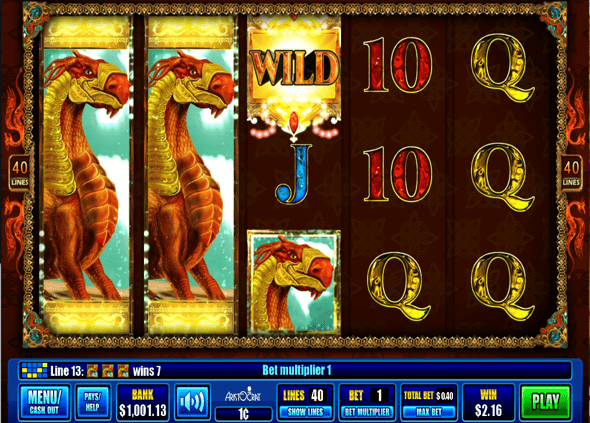The width and height of the screenshot is (590, 423).
Task: Click the payline grid icon beside Line 13
Action: [x=34, y=371]
